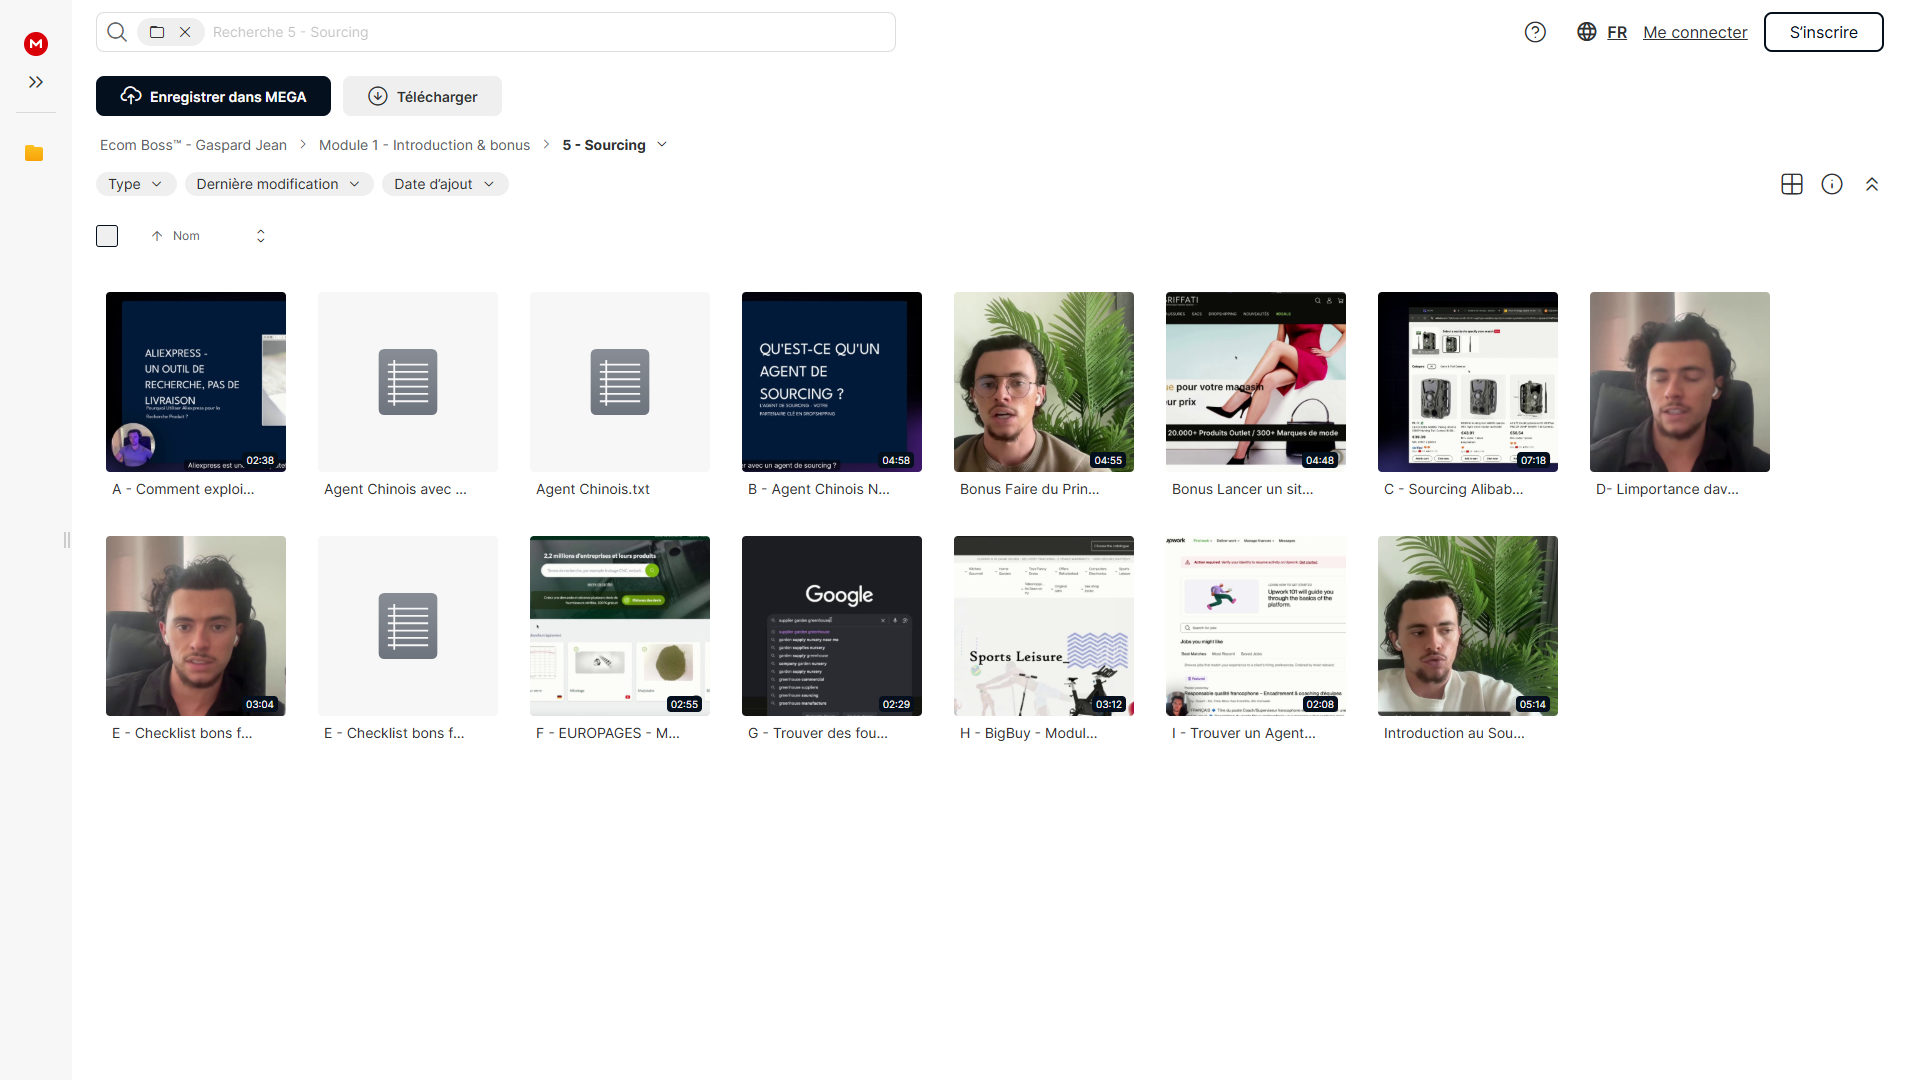Open H - BigBuy - Modul... video thumbnail
Image resolution: width=1920 pixels, height=1080 pixels.
1044,626
